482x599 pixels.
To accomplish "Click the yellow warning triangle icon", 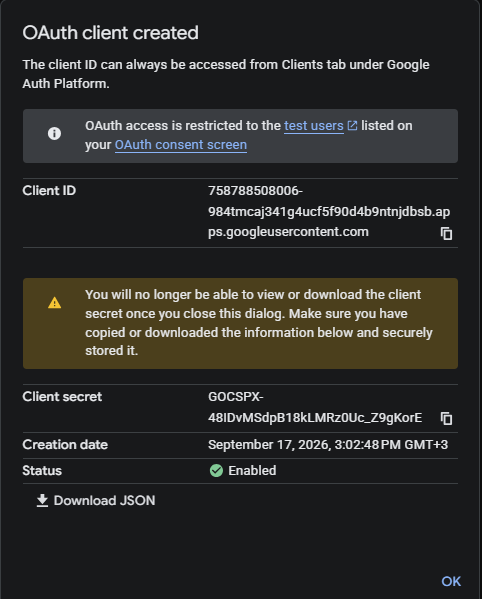I will [x=55, y=303].
